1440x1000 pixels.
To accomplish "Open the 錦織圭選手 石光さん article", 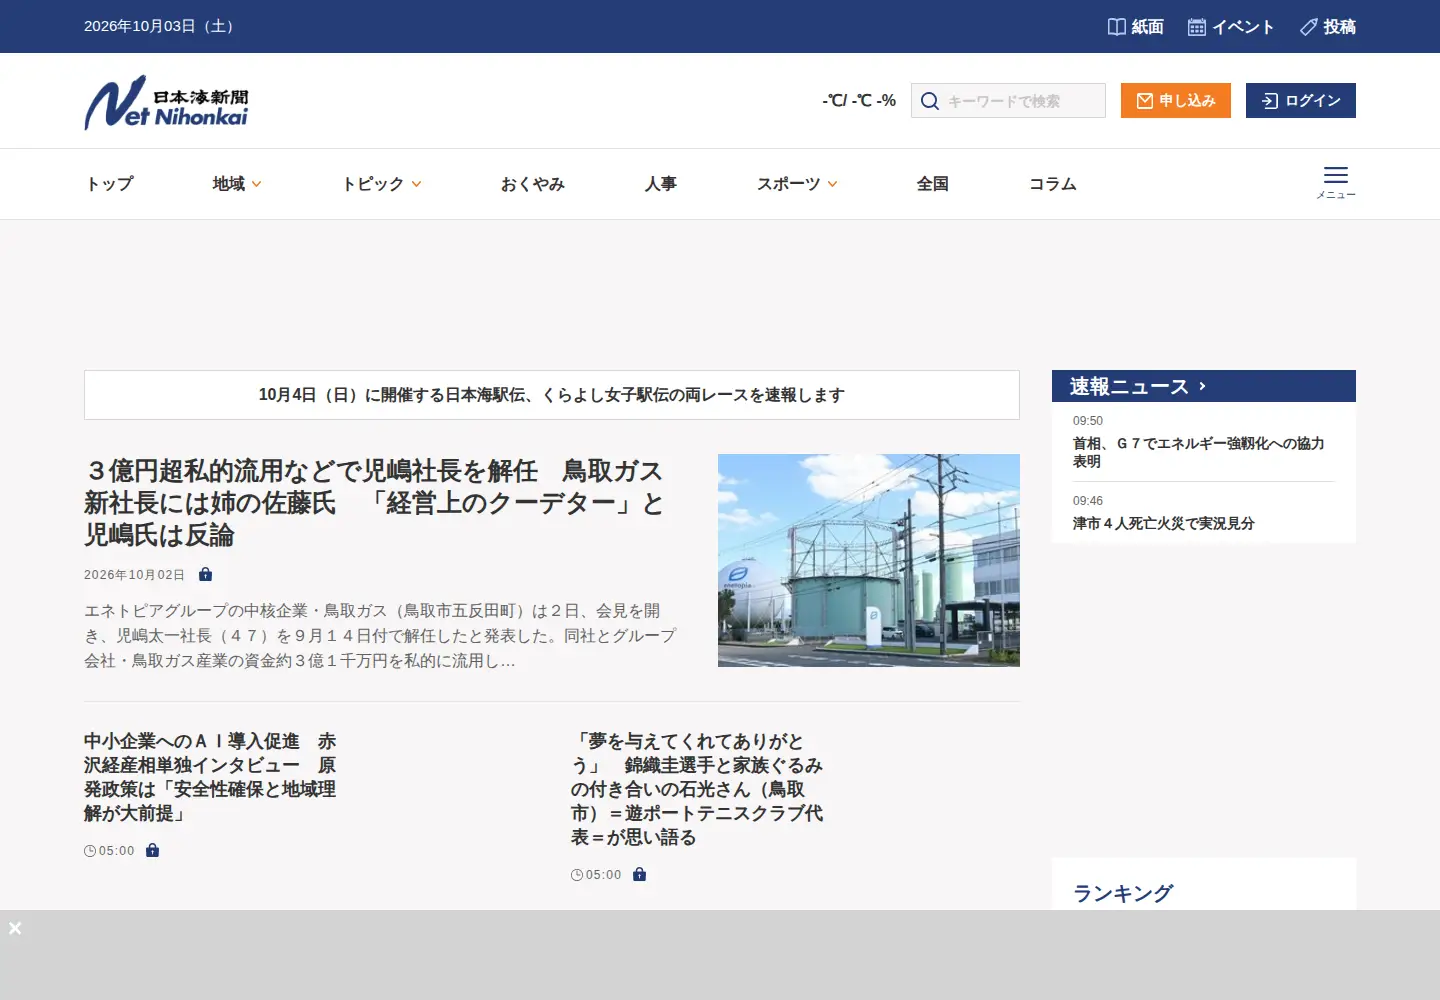I will [x=697, y=789].
